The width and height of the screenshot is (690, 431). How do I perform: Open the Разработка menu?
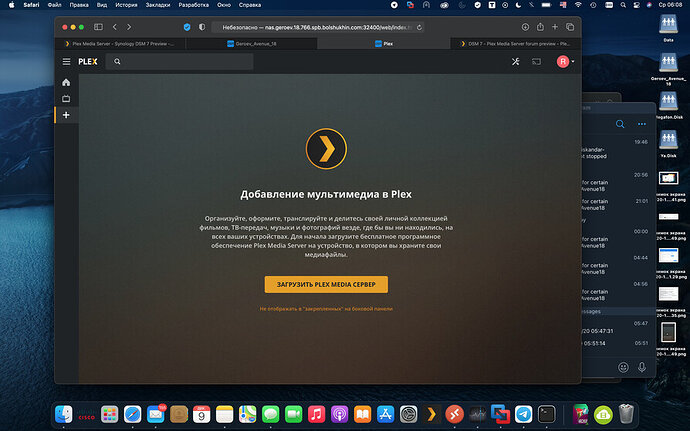pos(194,5)
